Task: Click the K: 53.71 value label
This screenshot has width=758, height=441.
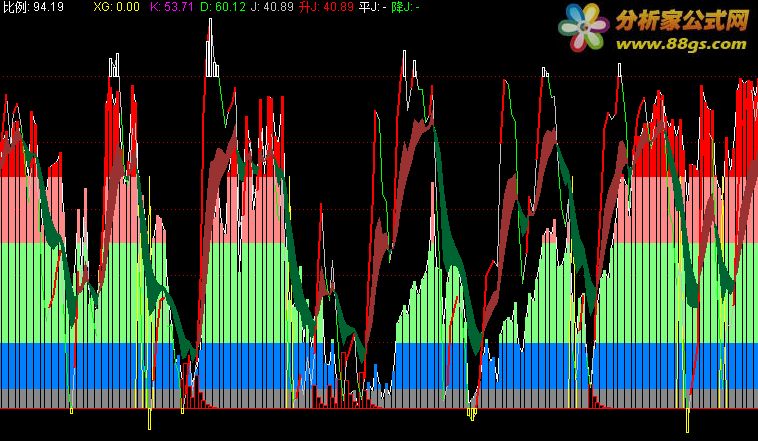Action: tap(171, 7)
